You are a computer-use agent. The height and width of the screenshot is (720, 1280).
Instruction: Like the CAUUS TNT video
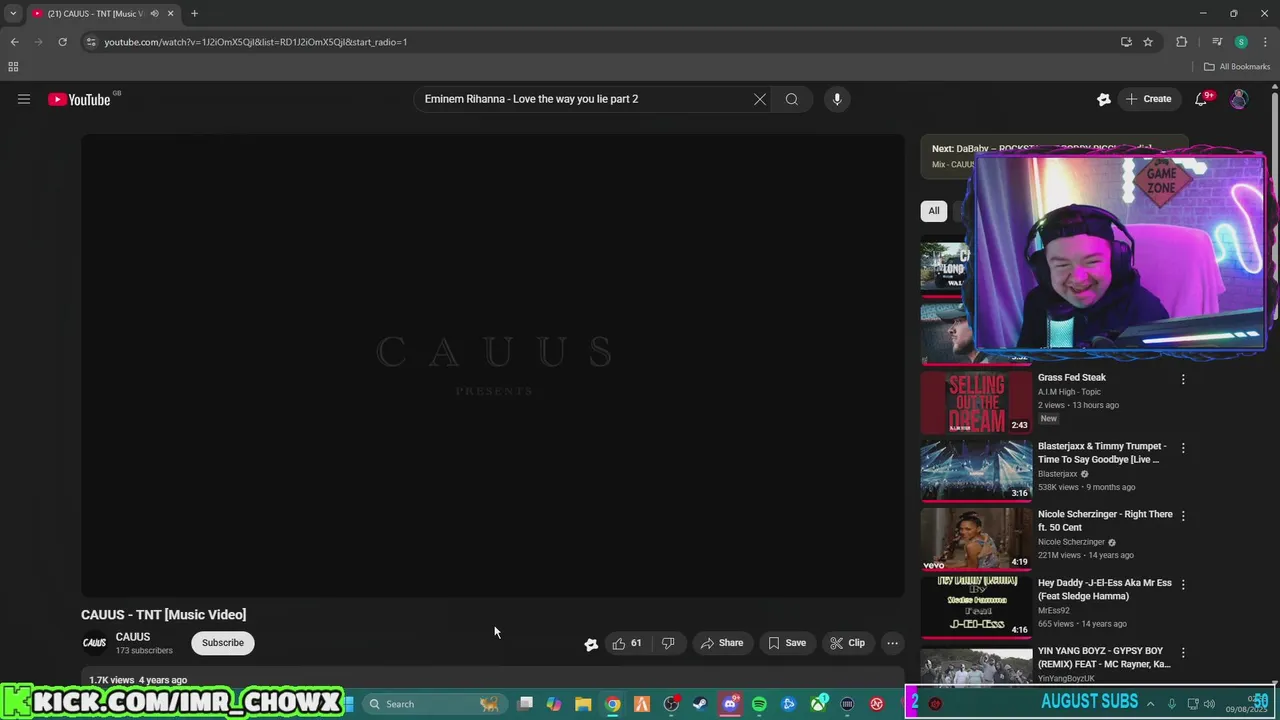[627, 643]
